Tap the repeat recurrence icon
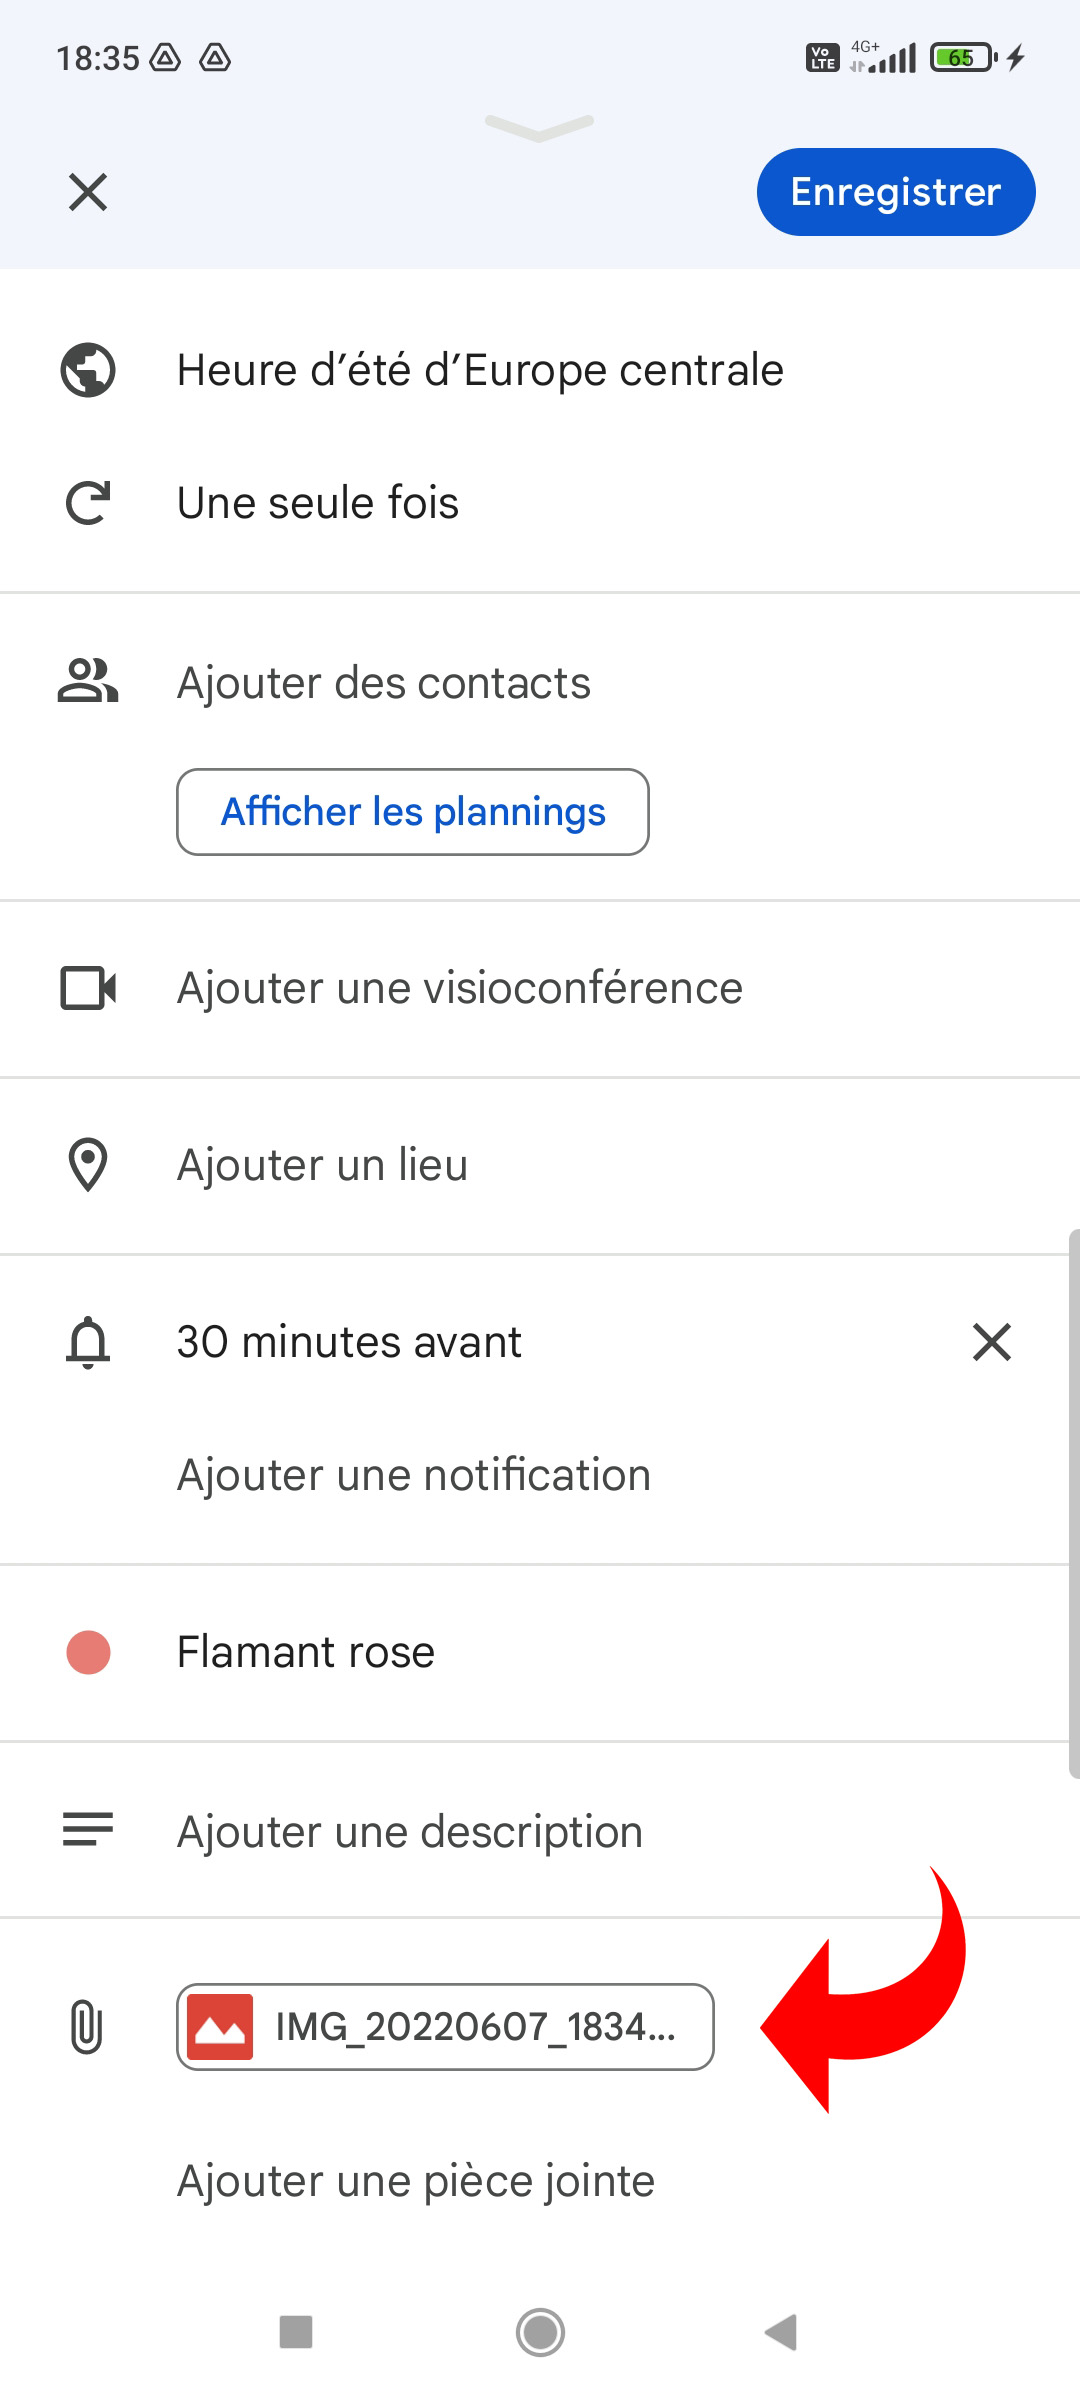 (x=88, y=503)
